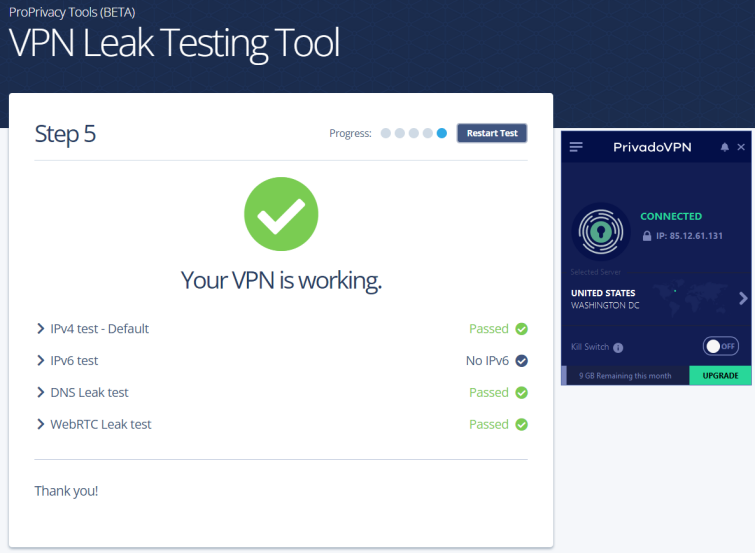Click the 'DNS Leak test' label
755x553 pixels.
[90, 393]
